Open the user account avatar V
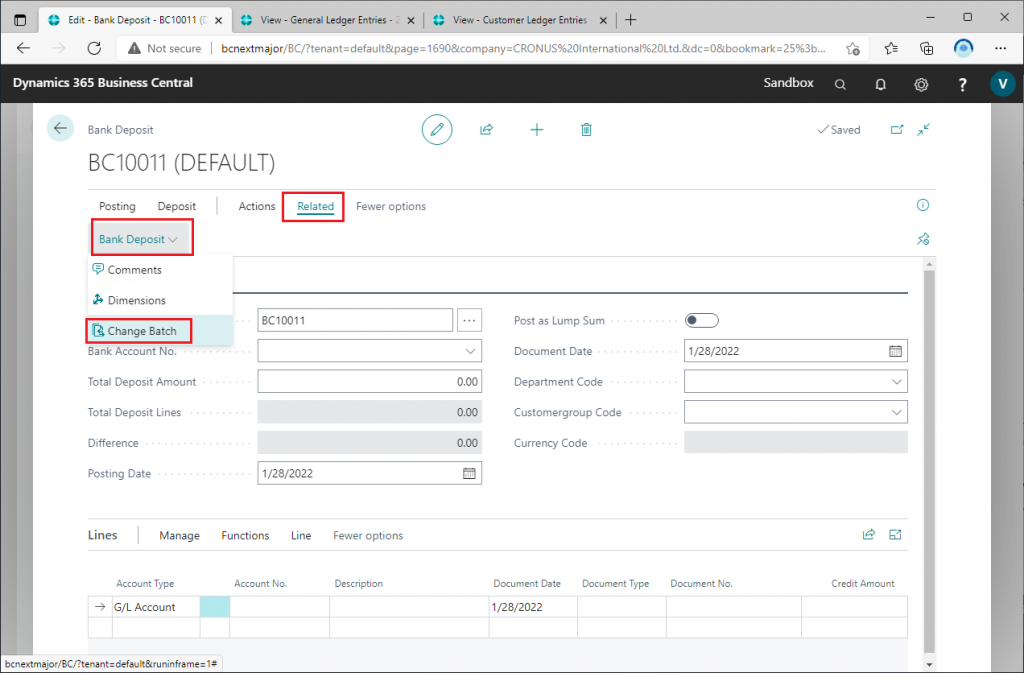The width and height of the screenshot is (1024, 673). click(x=1002, y=84)
